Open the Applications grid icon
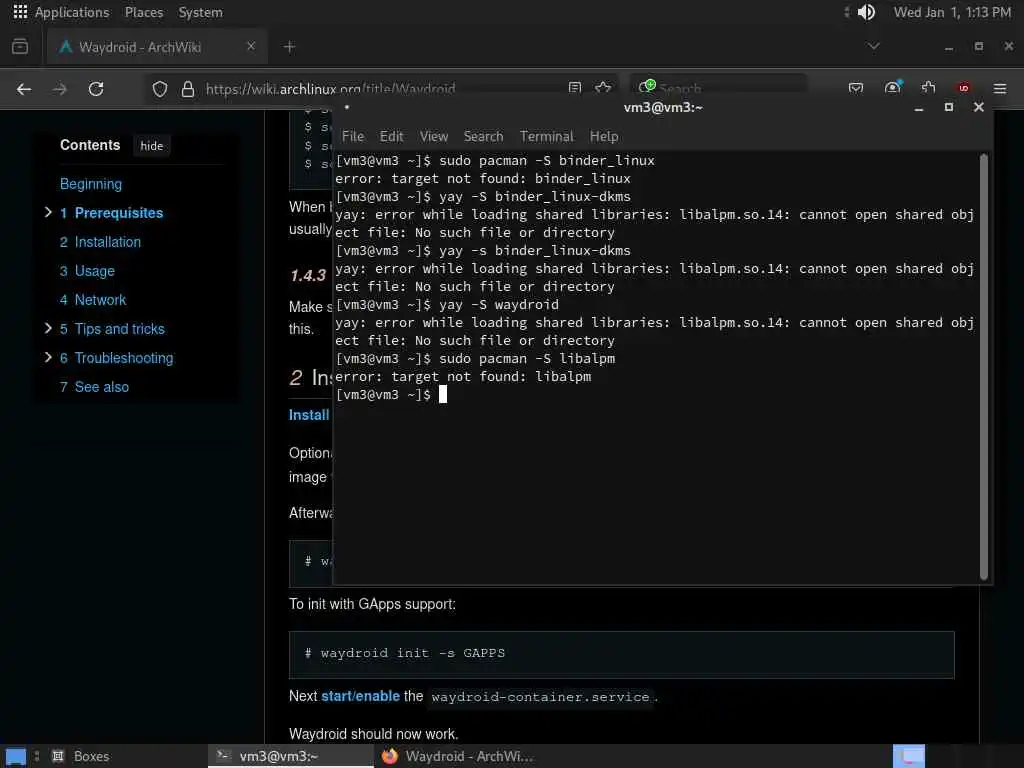 tap(20, 12)
